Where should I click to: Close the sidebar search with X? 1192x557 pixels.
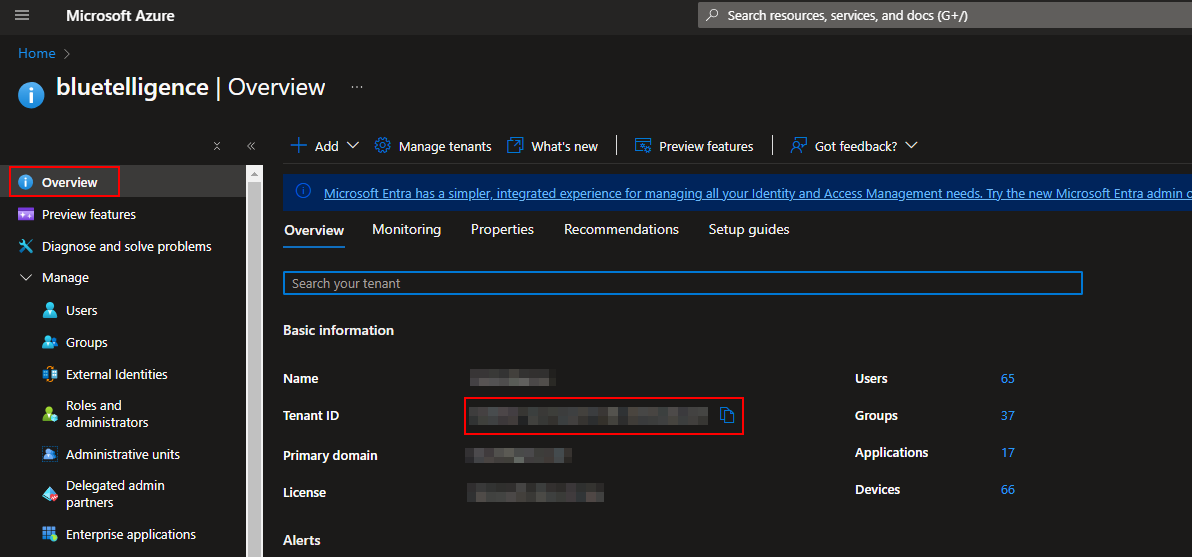217,146
